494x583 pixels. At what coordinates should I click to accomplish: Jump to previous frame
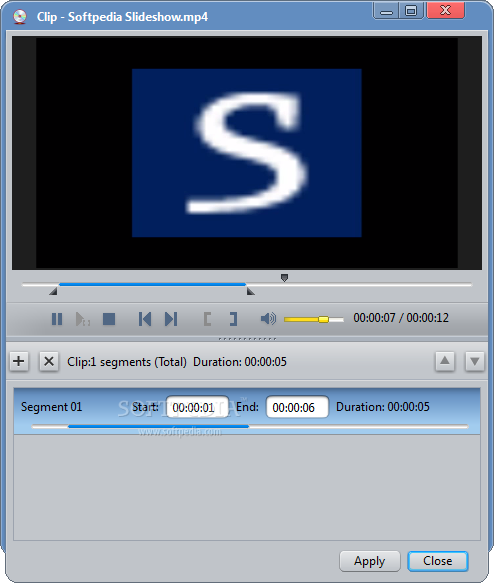click(x=145, y=319)
